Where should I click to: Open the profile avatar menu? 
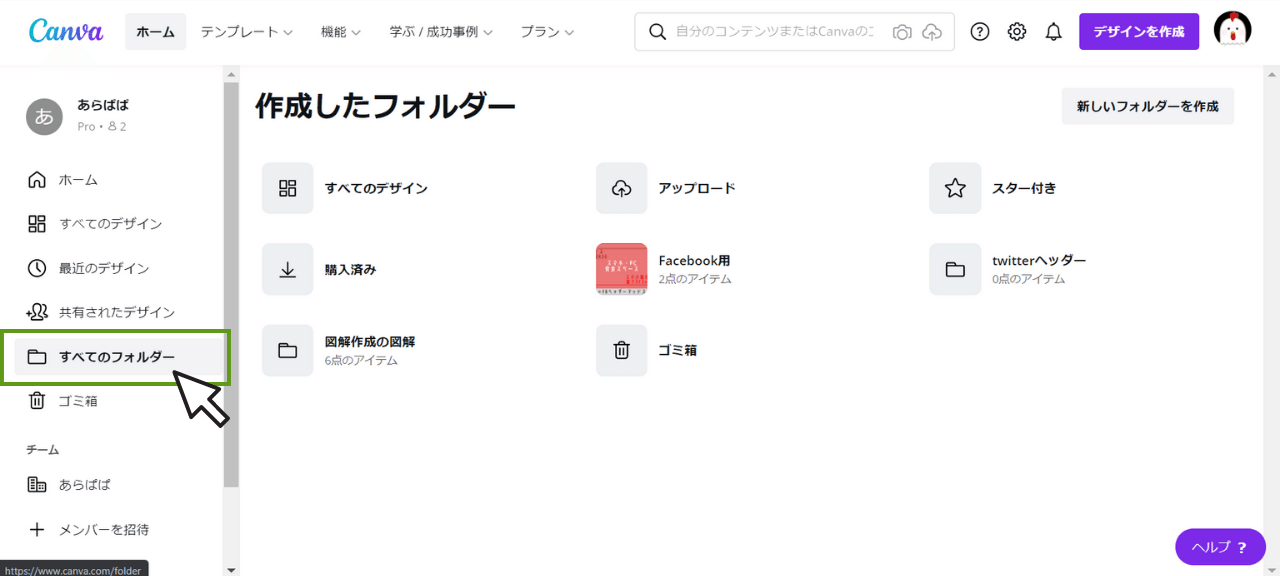pyautogui.click(x=1232, y=31)
